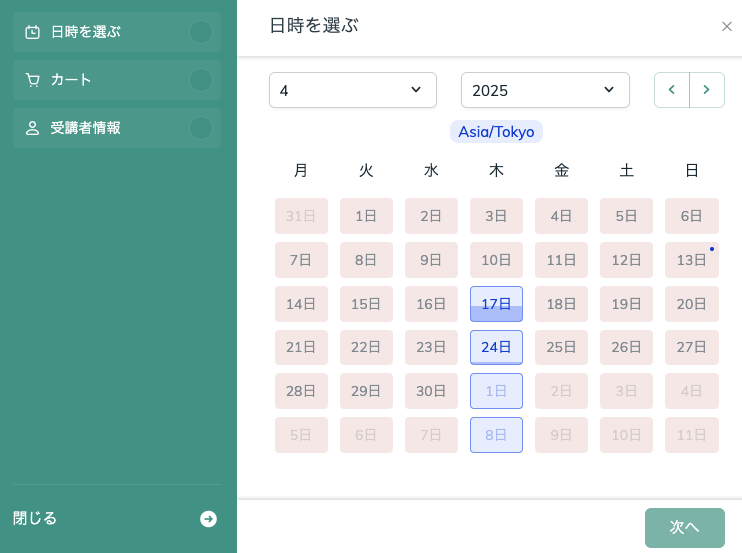This screenshot has width=742, height=553.
Task: Toggle the status circle on 日時を選ぶ step
Action: (201, 32)
